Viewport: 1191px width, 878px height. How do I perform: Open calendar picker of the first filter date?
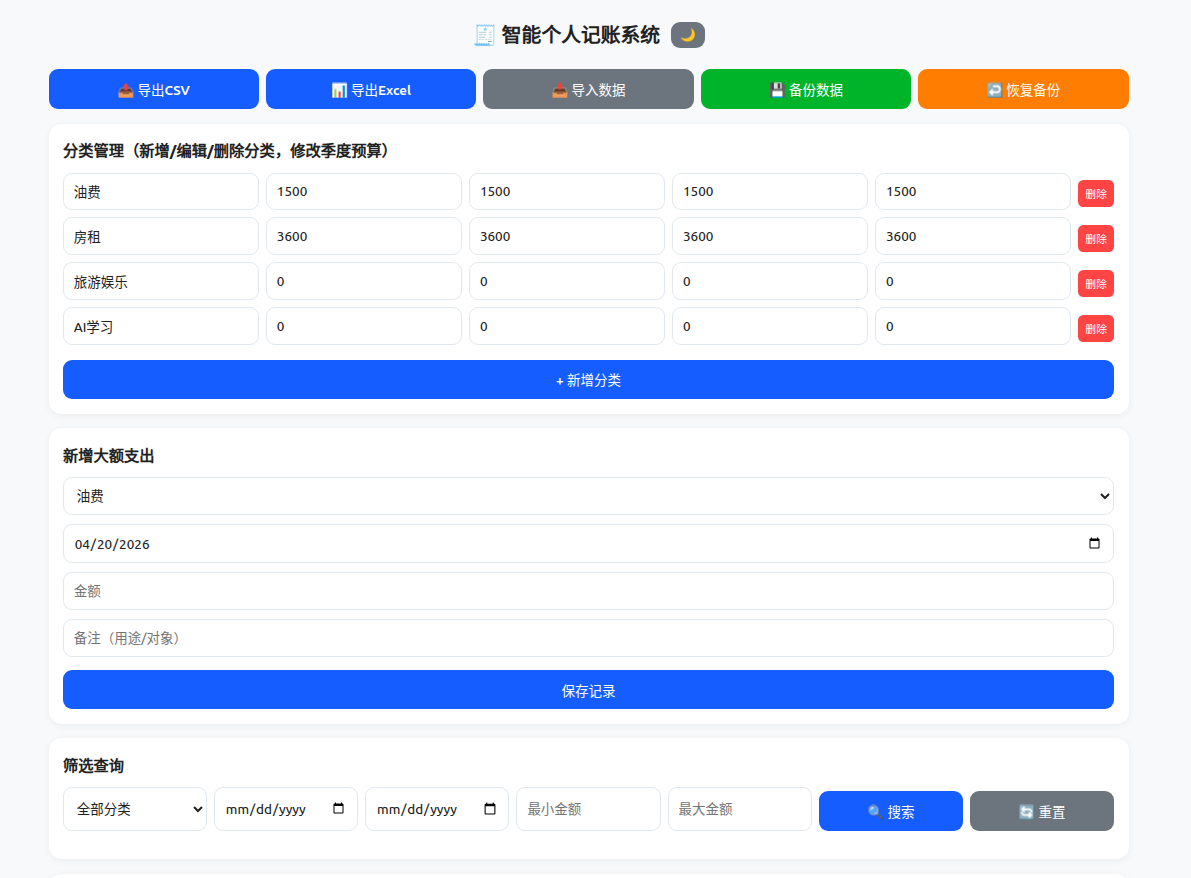tap(338, 809)
